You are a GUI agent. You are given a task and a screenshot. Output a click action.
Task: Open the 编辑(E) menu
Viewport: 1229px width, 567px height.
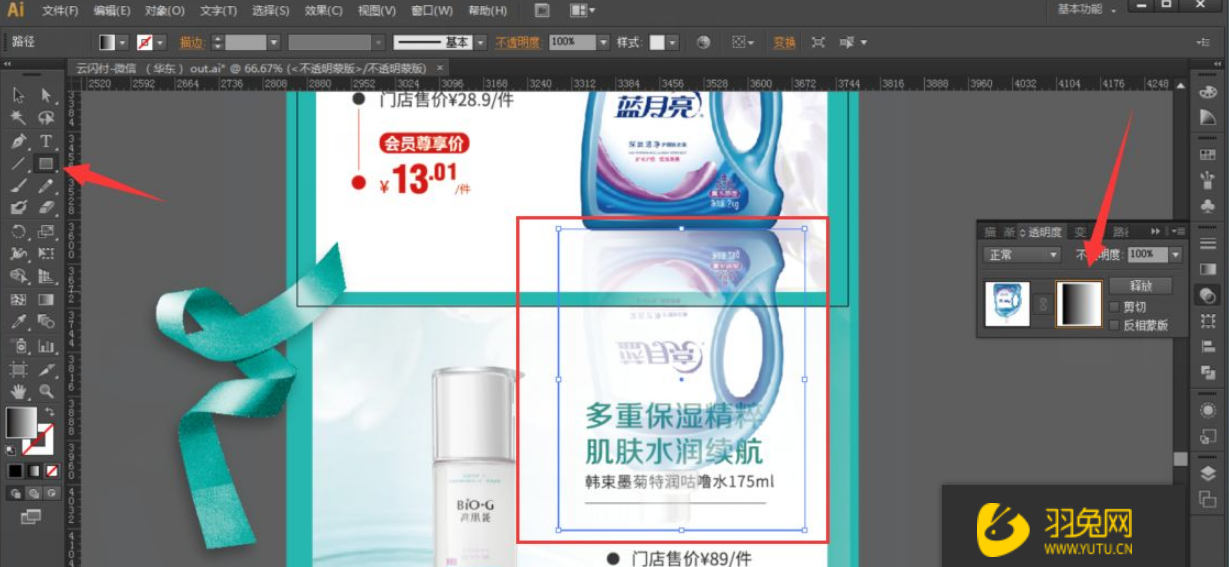point(112,10)
